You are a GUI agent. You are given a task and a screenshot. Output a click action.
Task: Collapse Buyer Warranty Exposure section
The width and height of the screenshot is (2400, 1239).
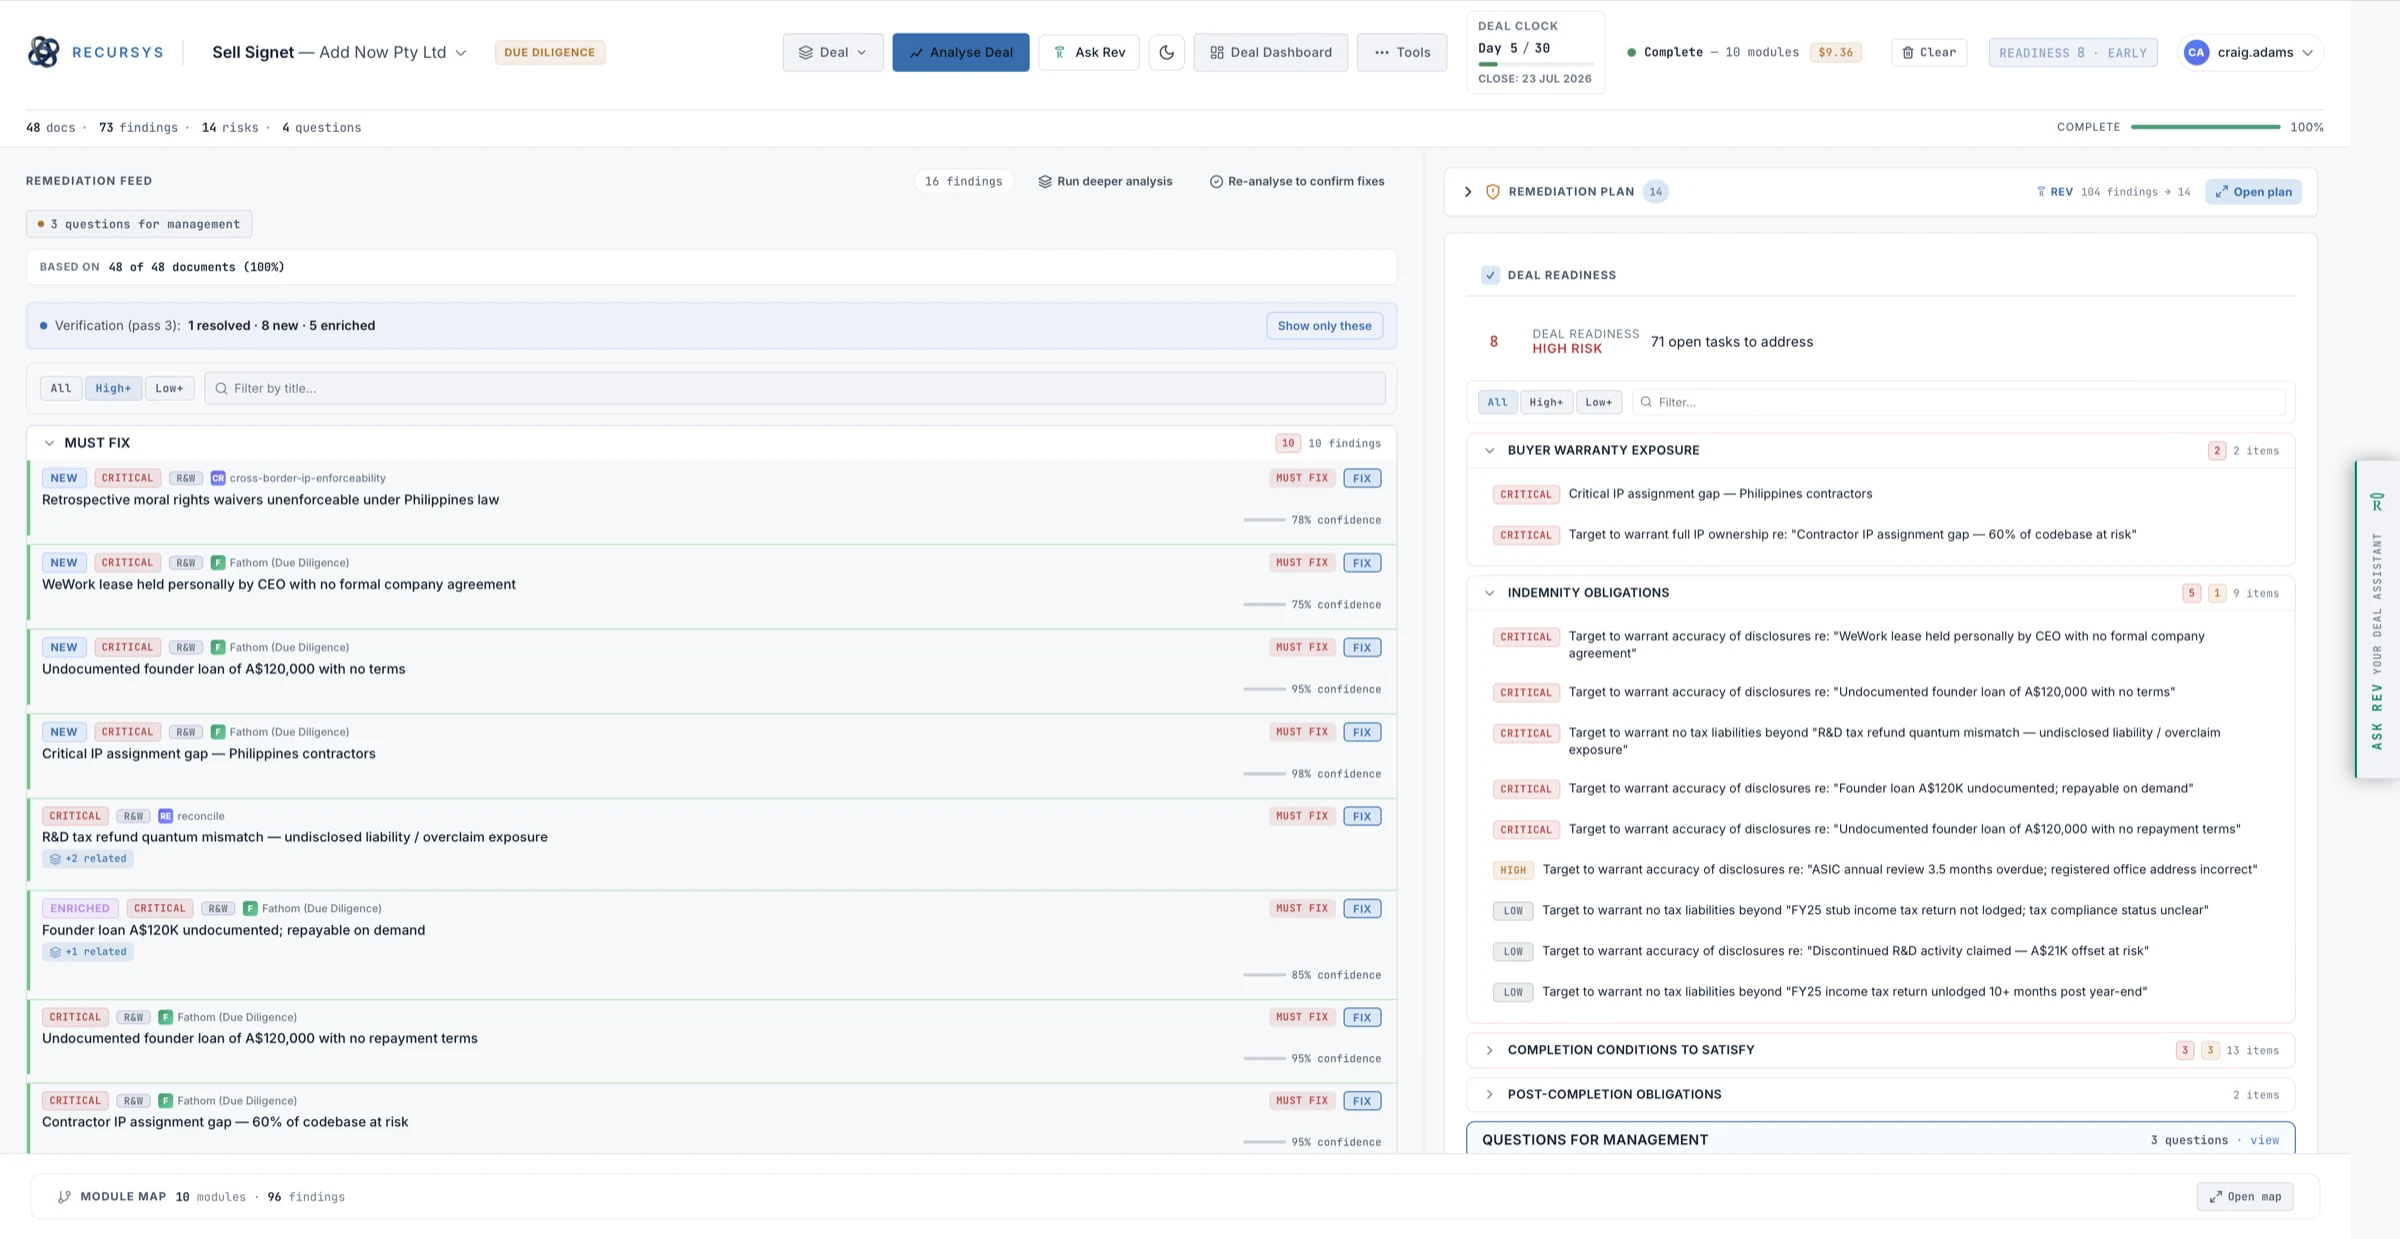(x=1490, y=451)
